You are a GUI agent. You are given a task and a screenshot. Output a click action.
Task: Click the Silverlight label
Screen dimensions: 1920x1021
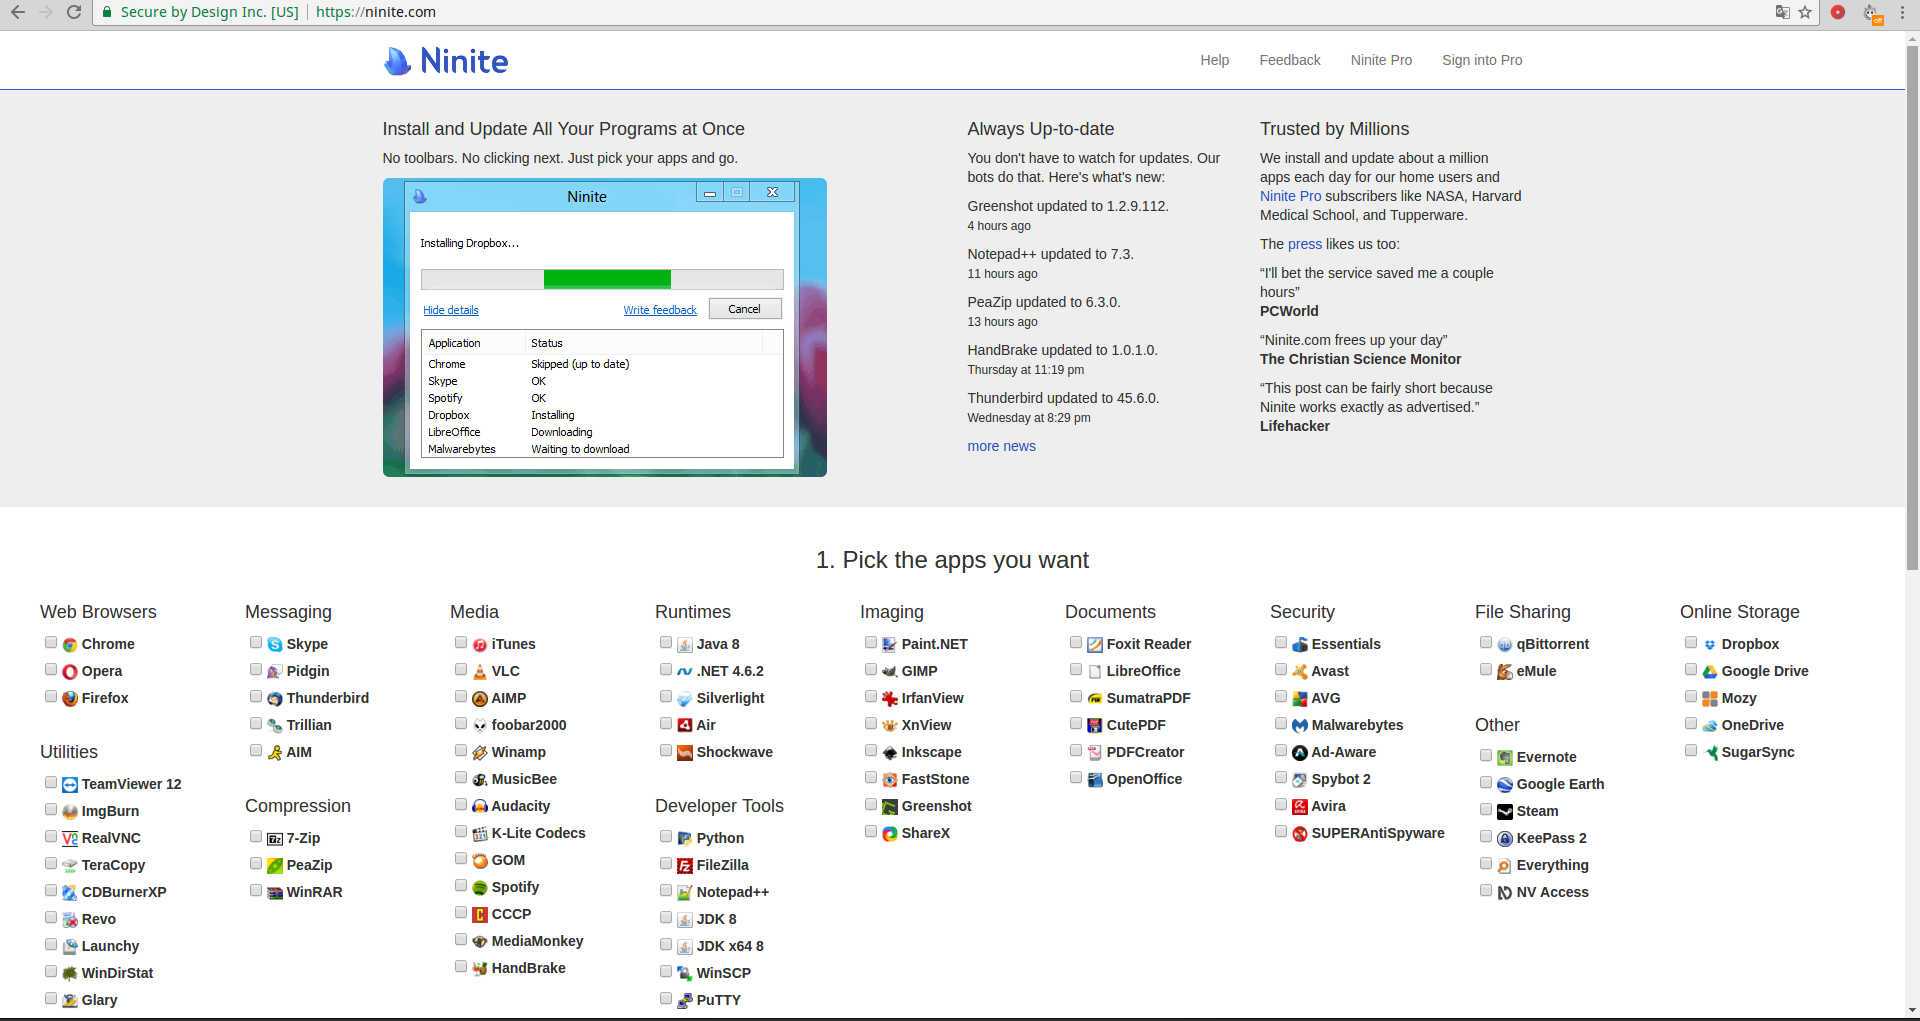[730, 698]
